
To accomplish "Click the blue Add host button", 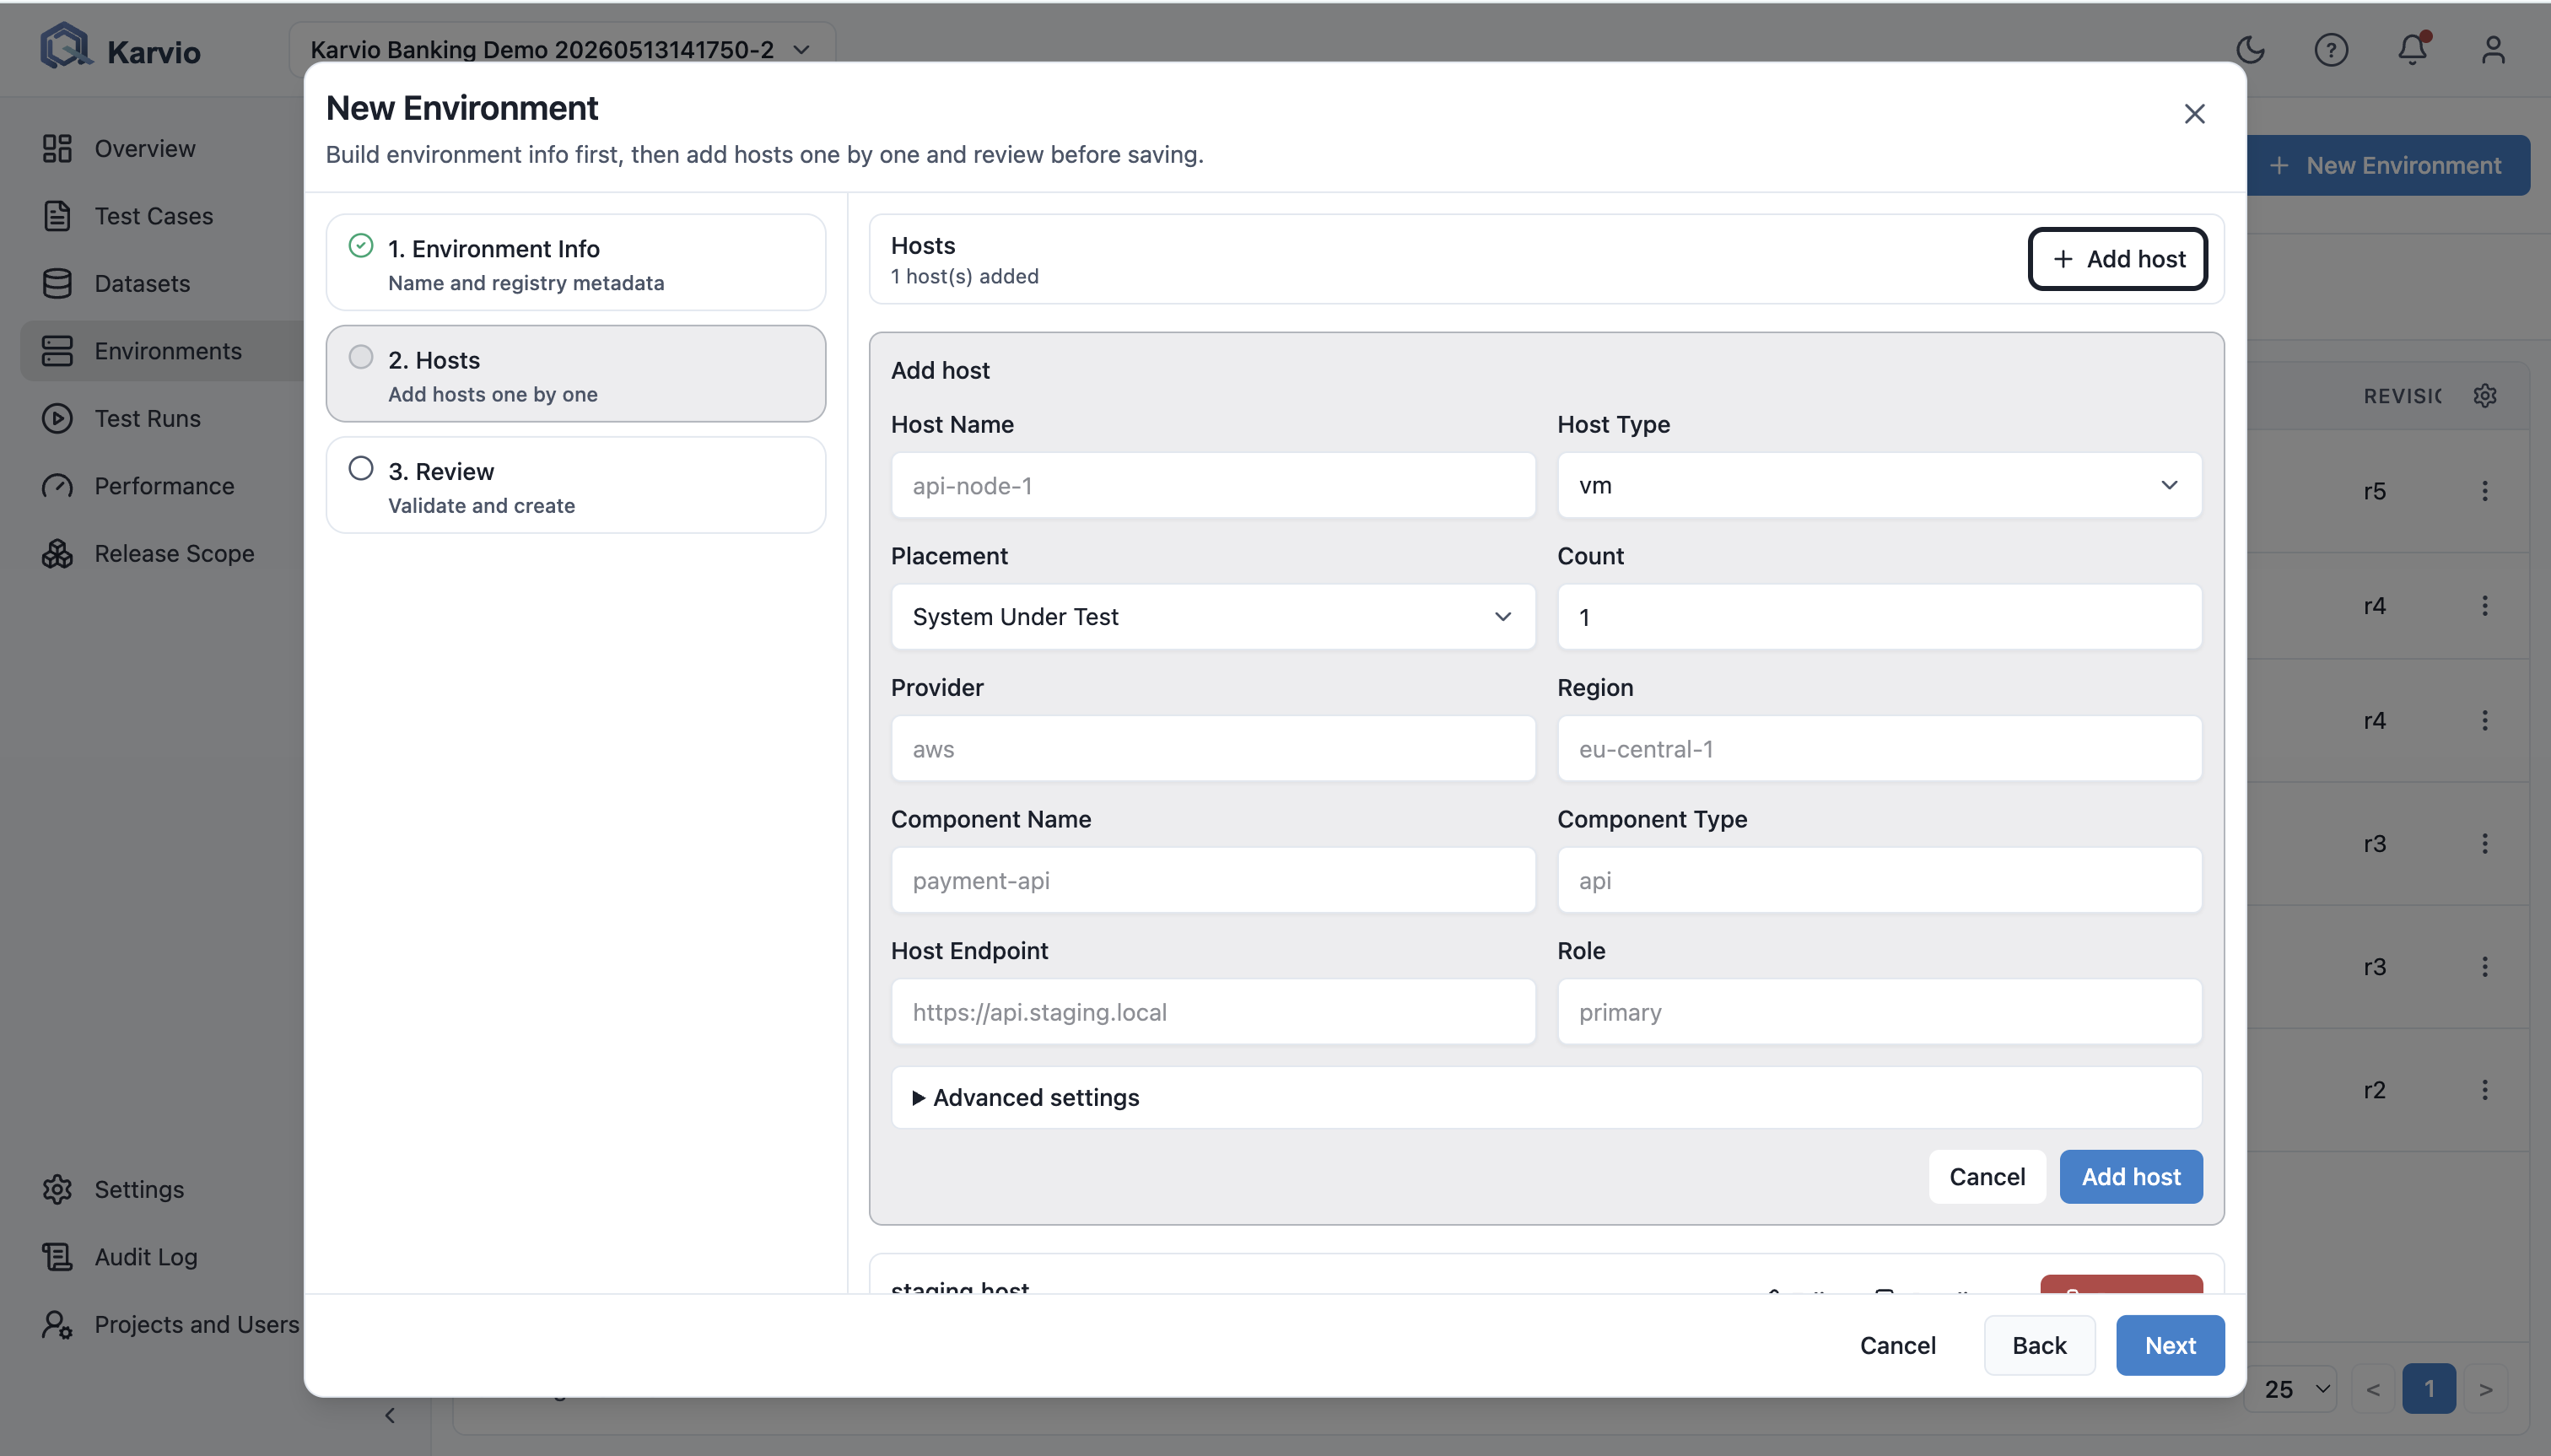I will [x=2131, y=1177].
